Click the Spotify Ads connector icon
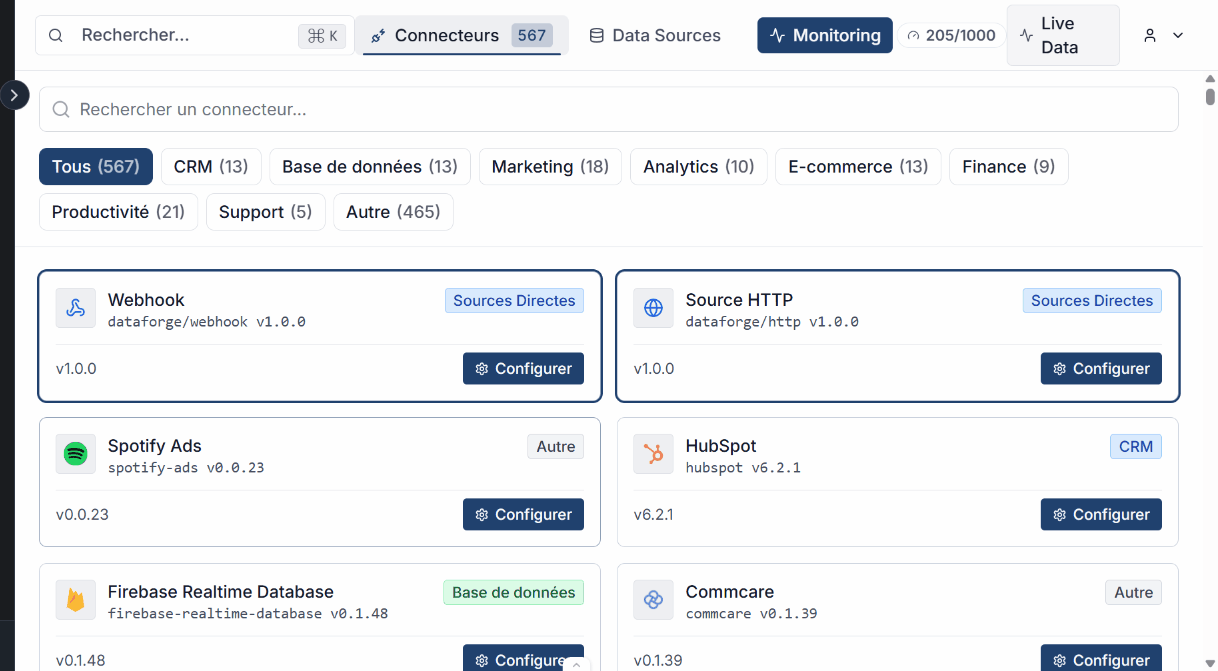 coord(75,454)
